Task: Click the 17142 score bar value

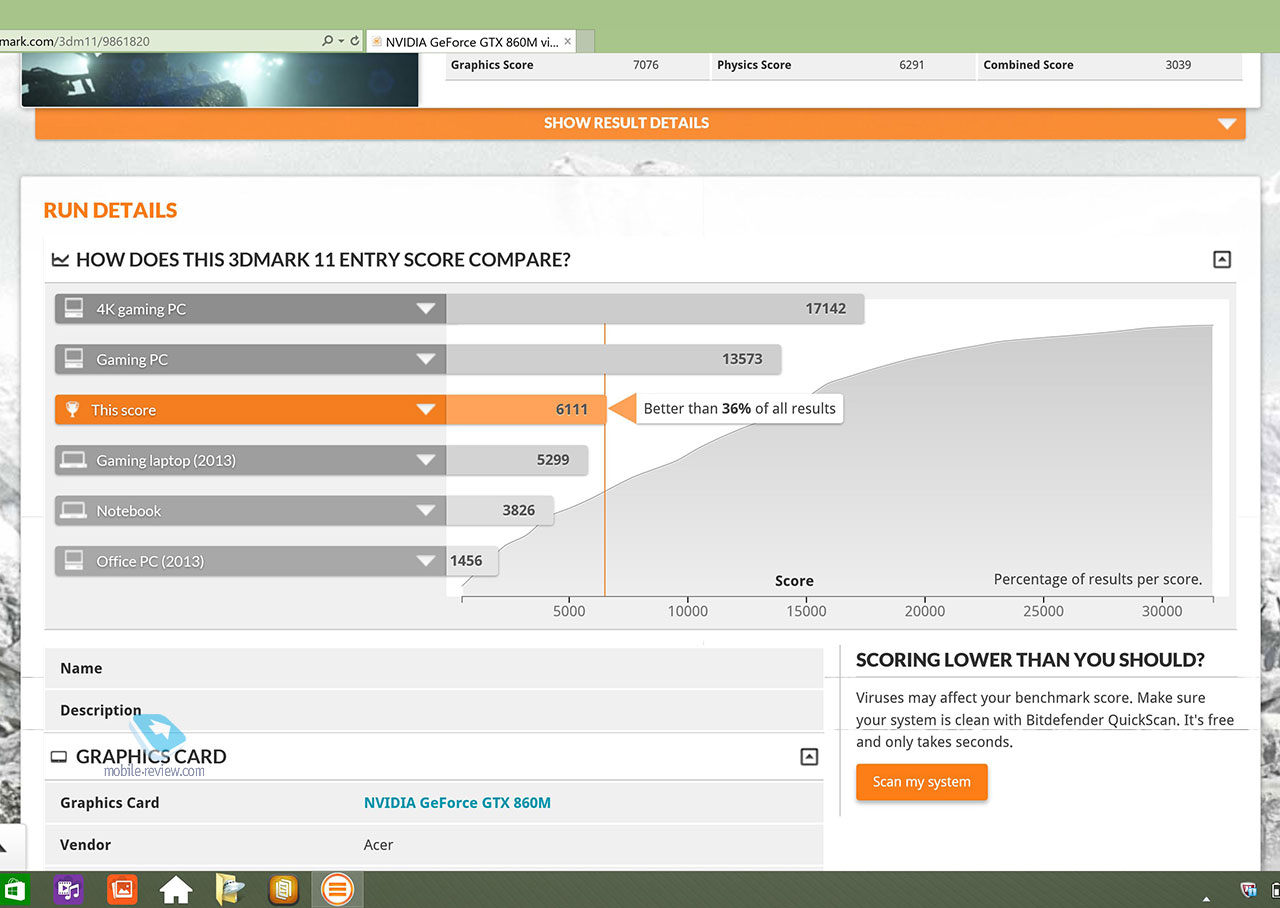Action: (826, 309)
